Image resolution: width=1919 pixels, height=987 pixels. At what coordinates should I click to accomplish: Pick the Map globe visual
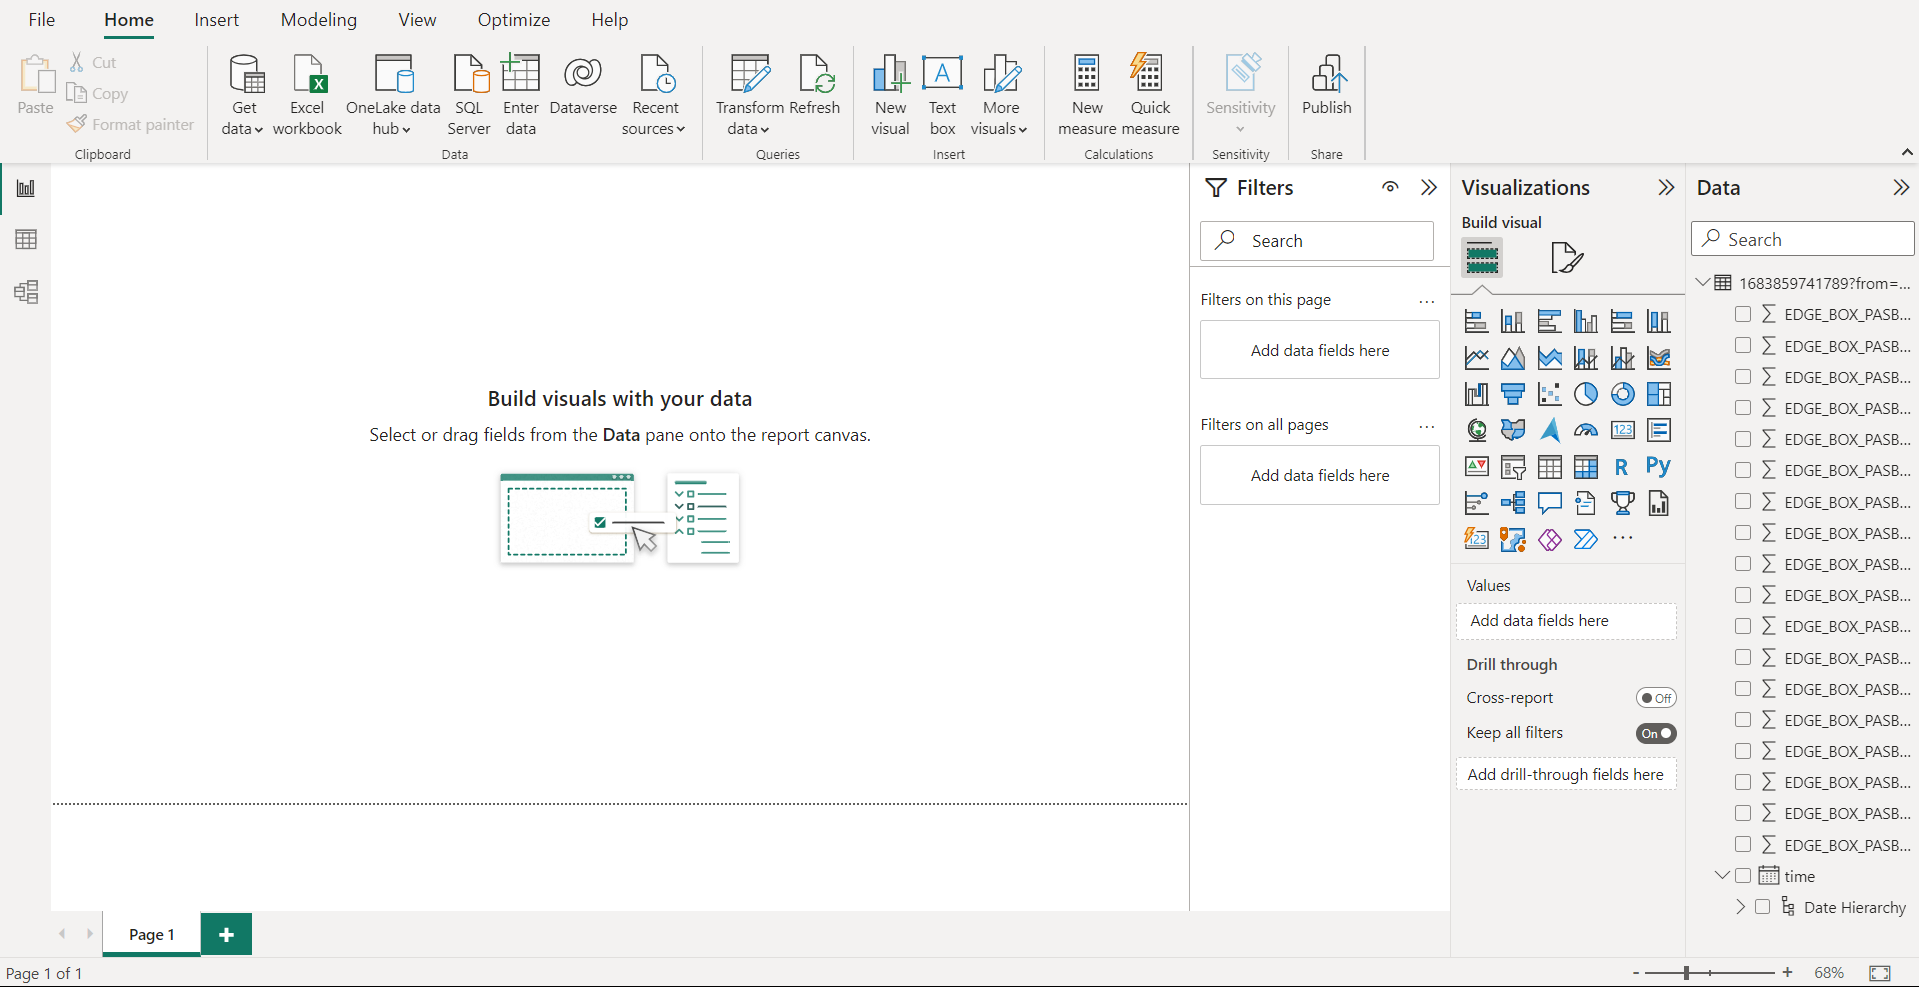(x=1476, y=430)
